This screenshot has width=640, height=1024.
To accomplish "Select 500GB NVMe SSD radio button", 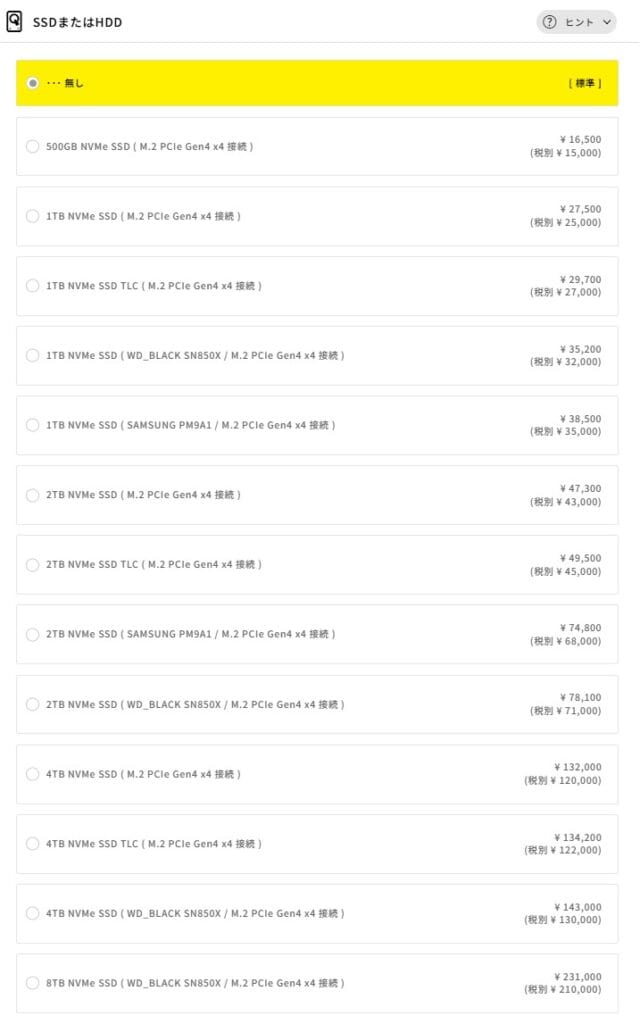I will tap(33, 146).
